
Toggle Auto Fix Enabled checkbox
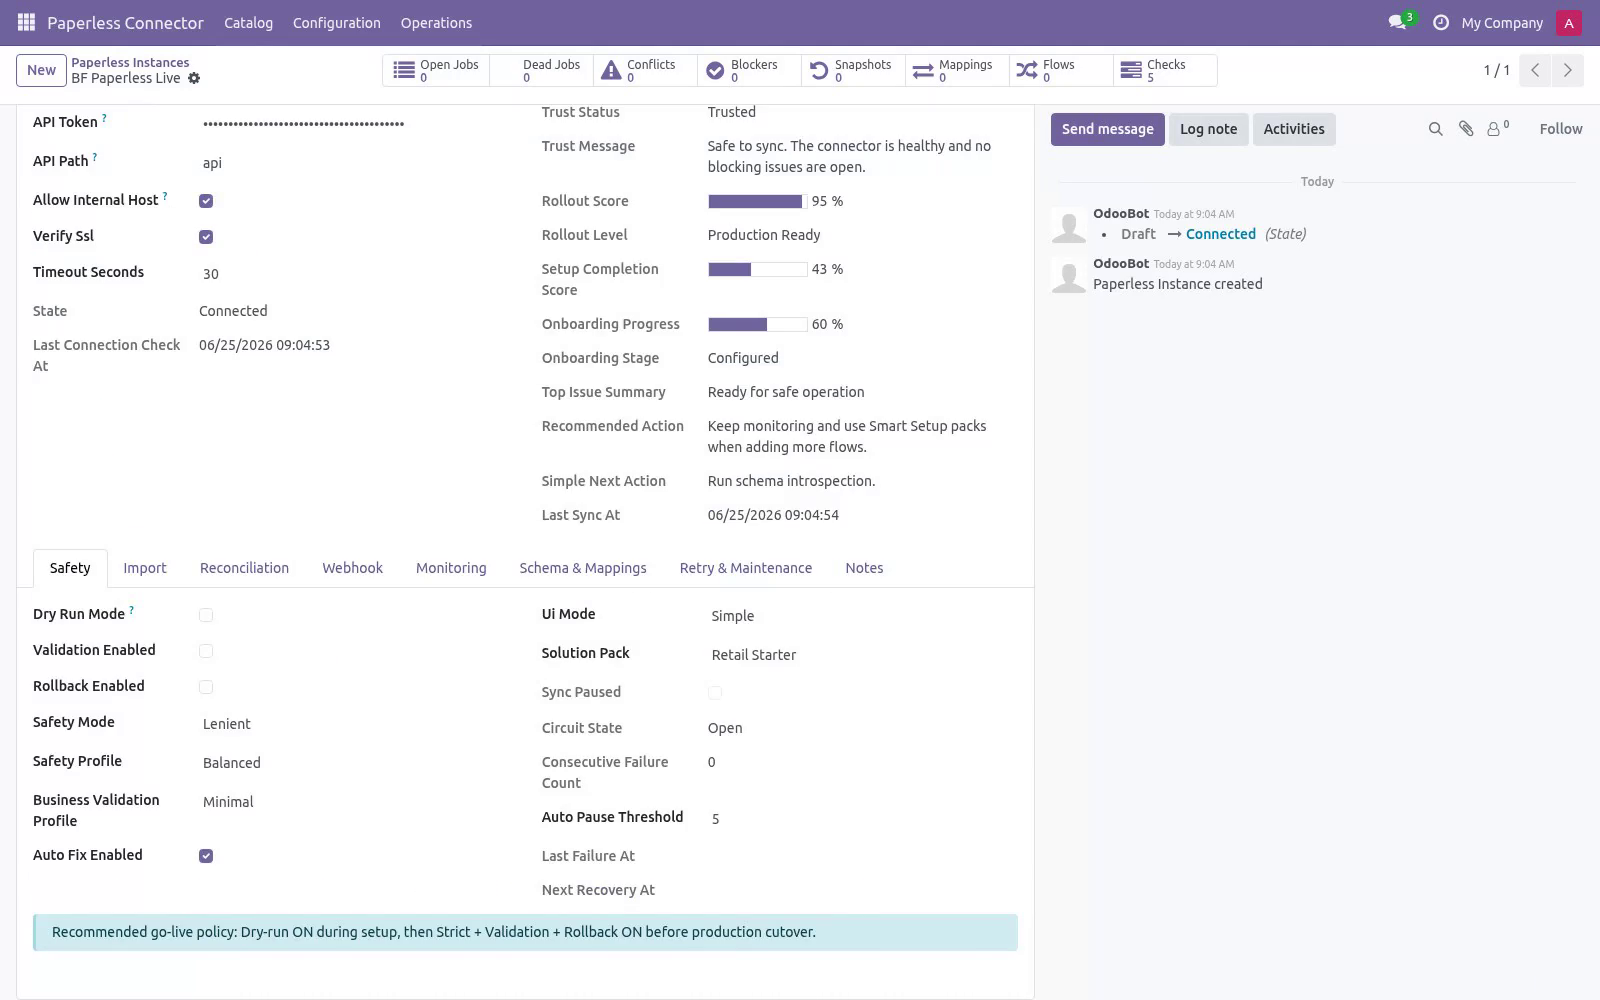206,856
